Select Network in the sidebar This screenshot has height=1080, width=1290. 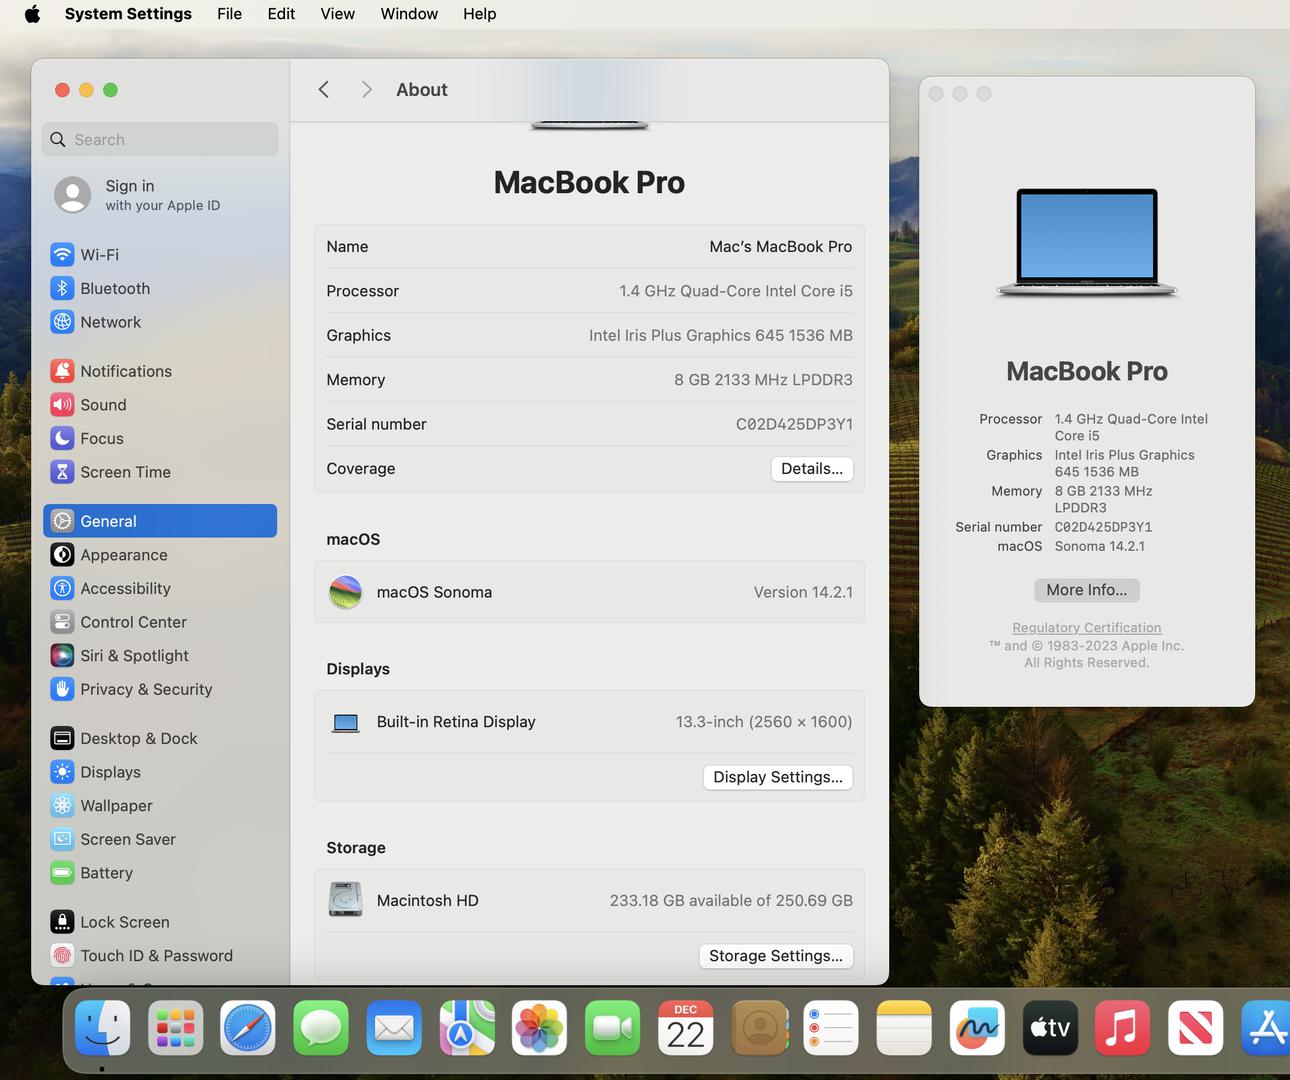(160, 322)
